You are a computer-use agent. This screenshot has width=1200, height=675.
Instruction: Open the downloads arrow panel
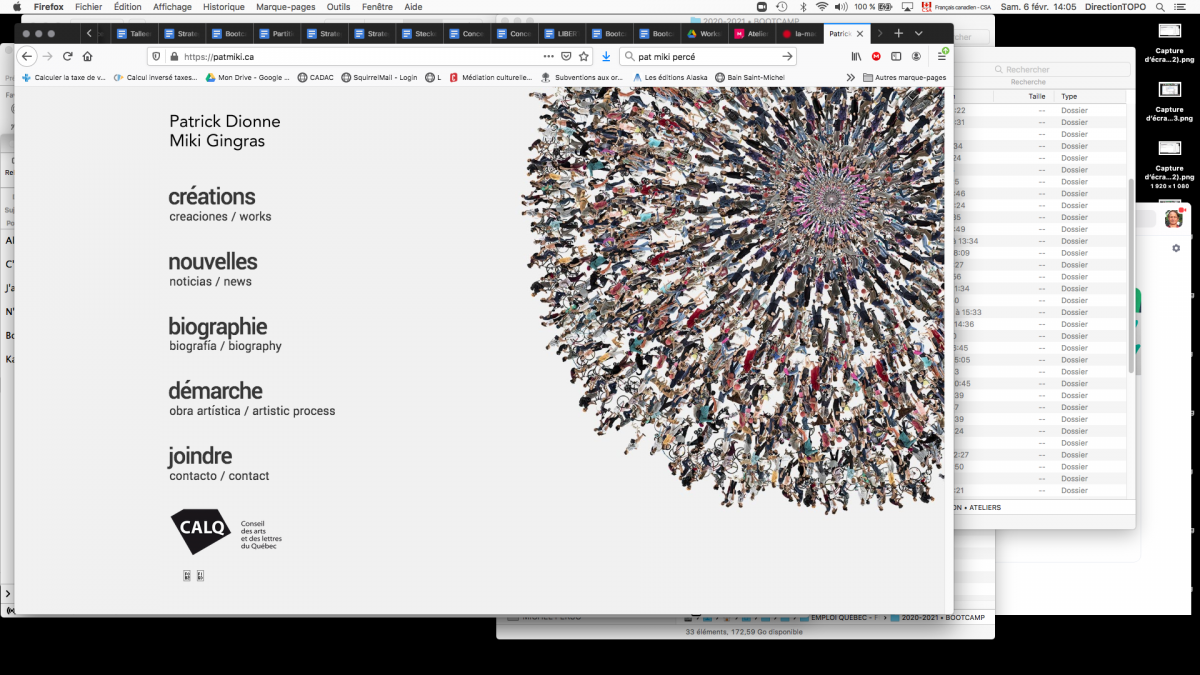coord(606,57)
